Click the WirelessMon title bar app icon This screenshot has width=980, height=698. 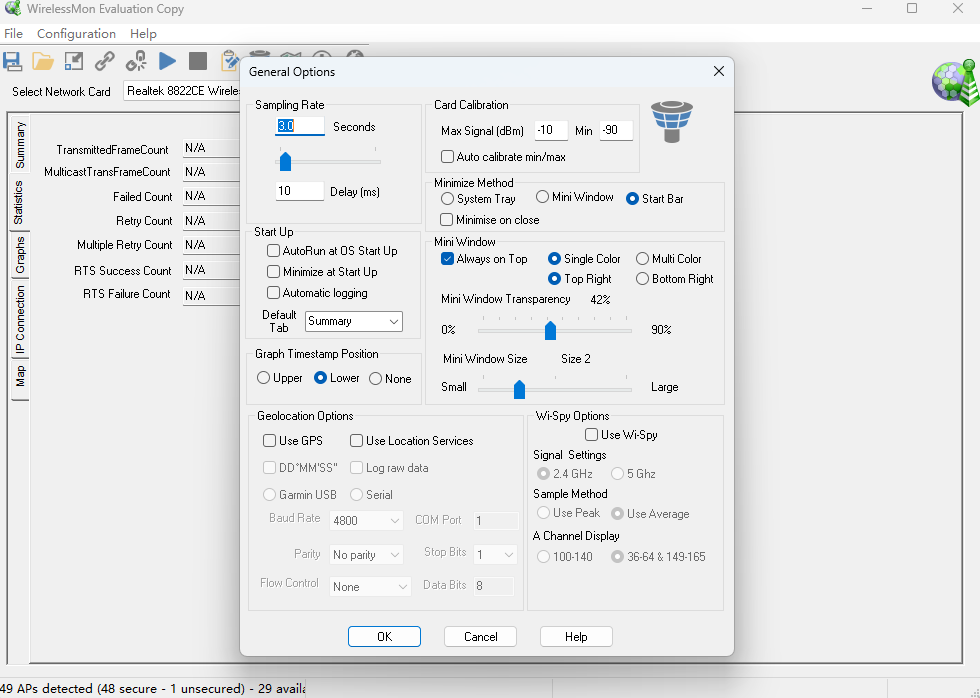click(12, 9)
